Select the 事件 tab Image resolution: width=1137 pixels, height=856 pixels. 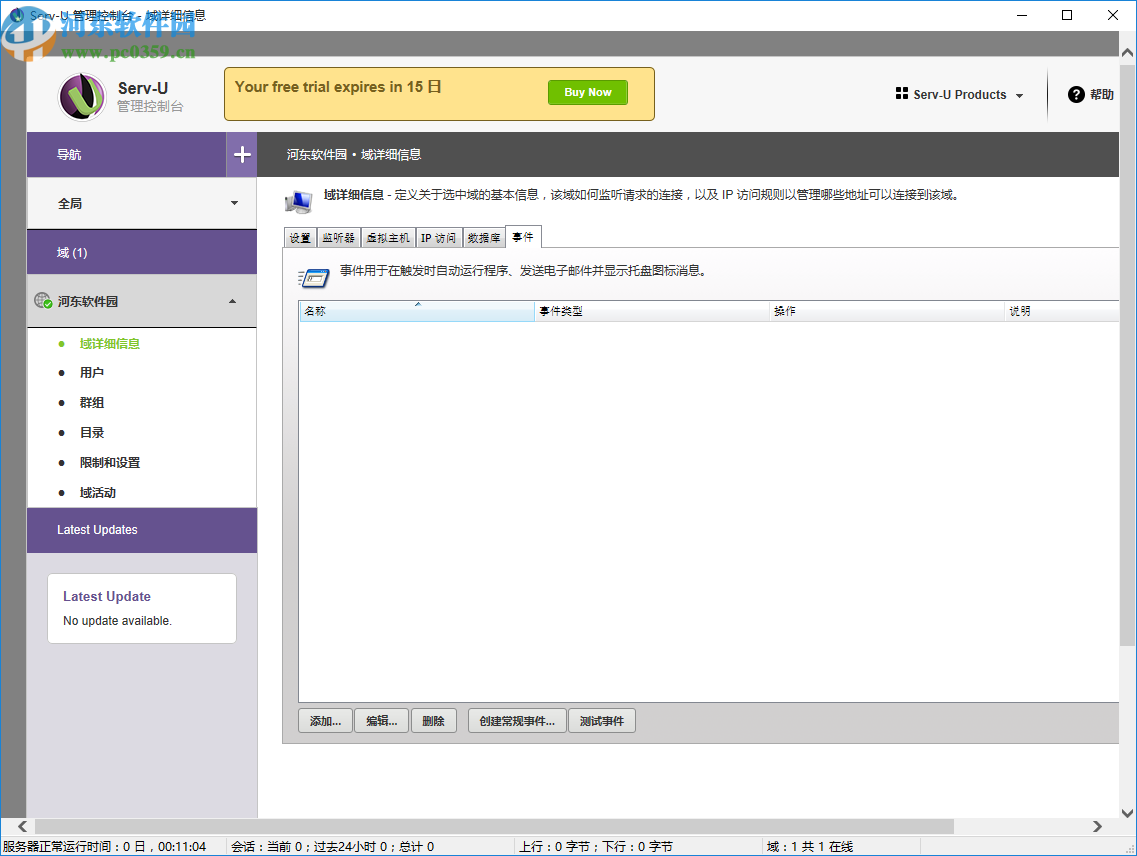[x=523, y=237]
